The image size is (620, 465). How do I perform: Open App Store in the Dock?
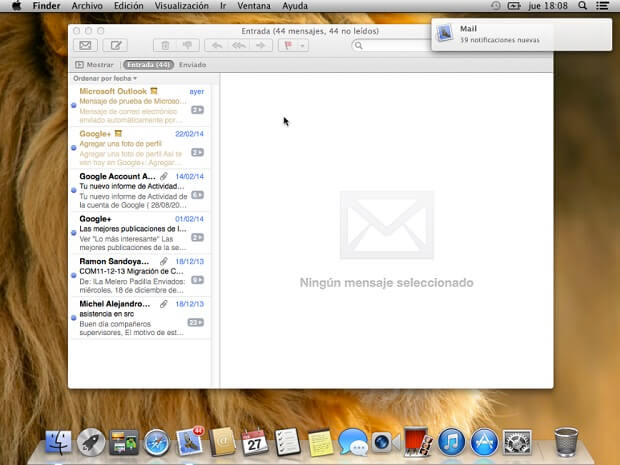pyautogui.click(x=484, y=442)
